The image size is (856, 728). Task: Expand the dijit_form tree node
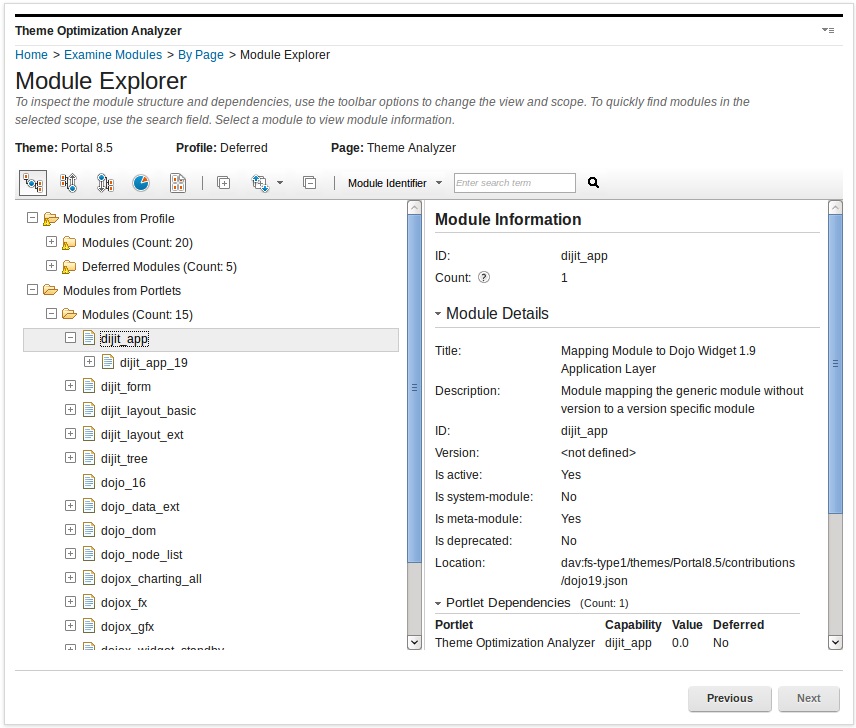click(x=70, y=386)
